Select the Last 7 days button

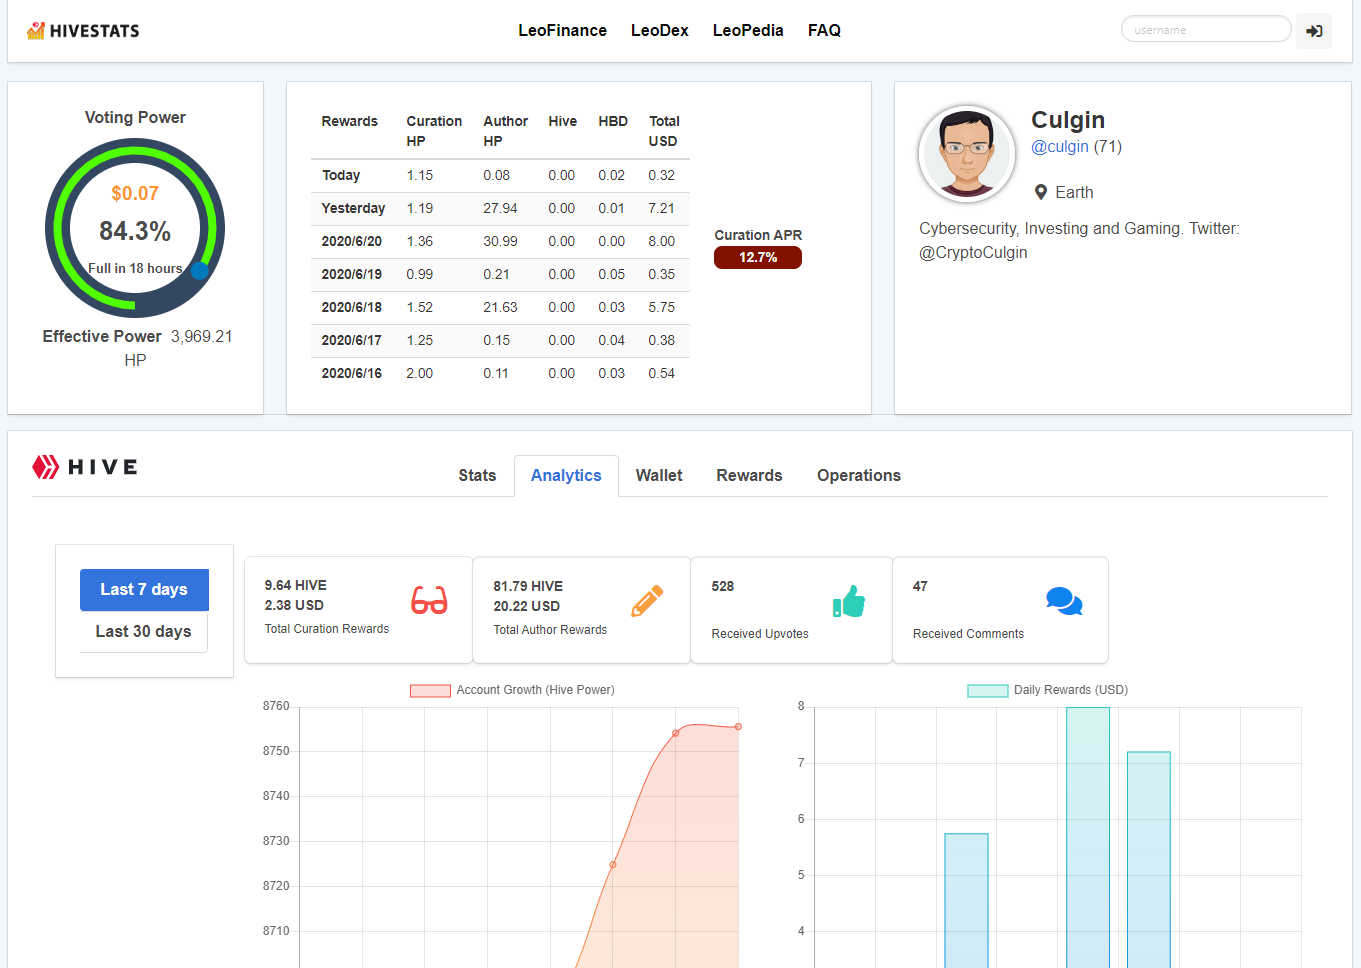coord(144,590)
